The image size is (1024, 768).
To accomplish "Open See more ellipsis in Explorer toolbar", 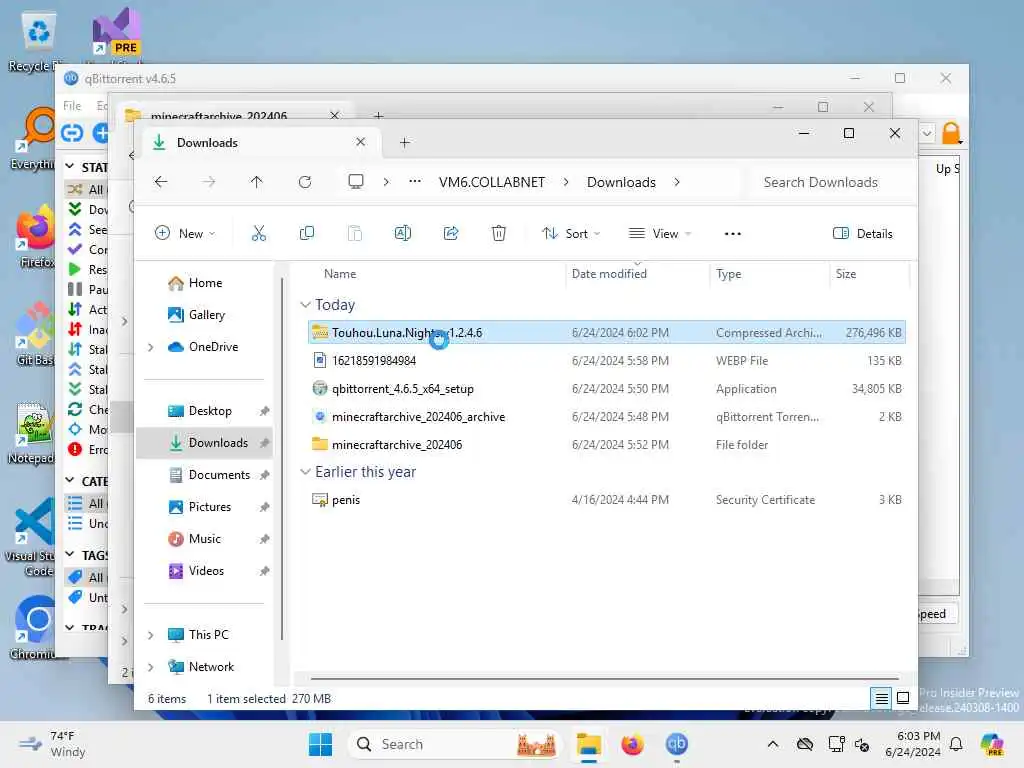I will click(x=733, y=233).
